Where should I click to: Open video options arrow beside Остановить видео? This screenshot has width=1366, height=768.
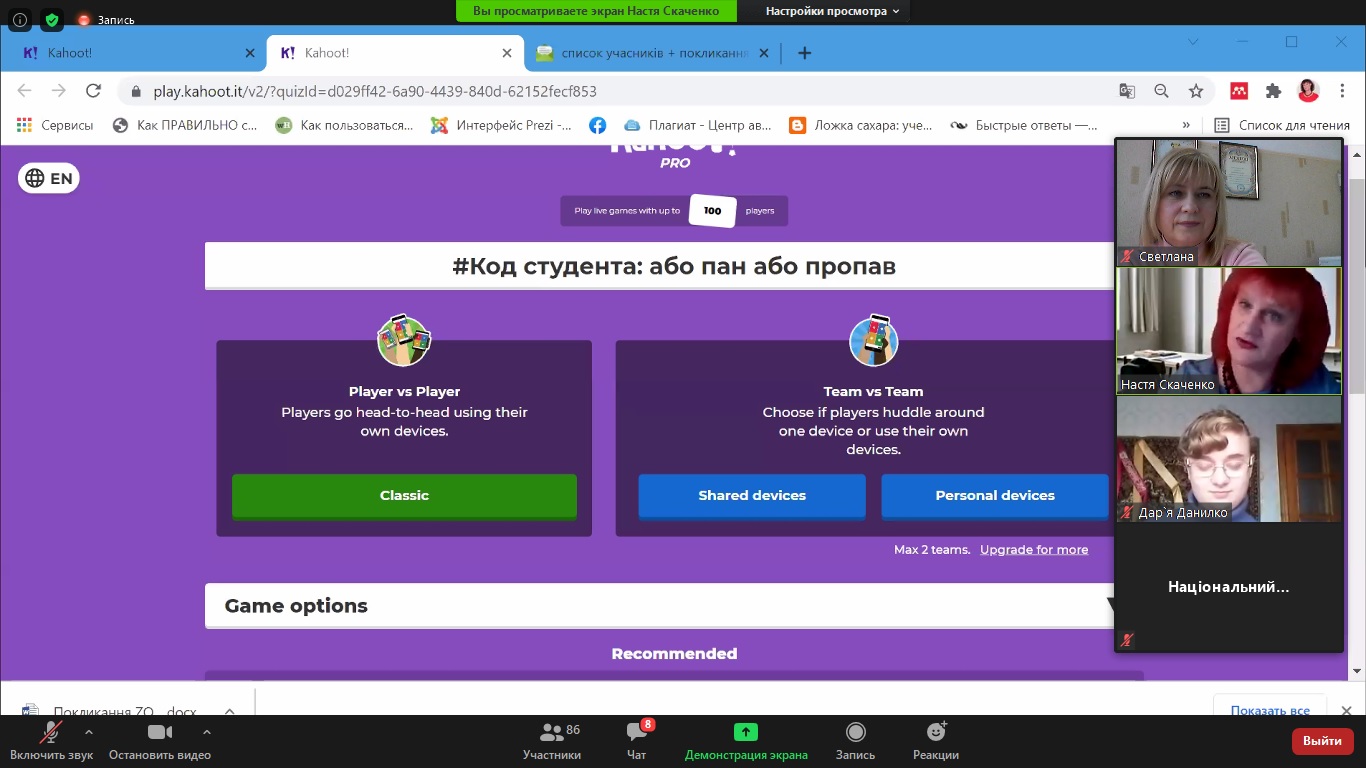pos(207,733)
